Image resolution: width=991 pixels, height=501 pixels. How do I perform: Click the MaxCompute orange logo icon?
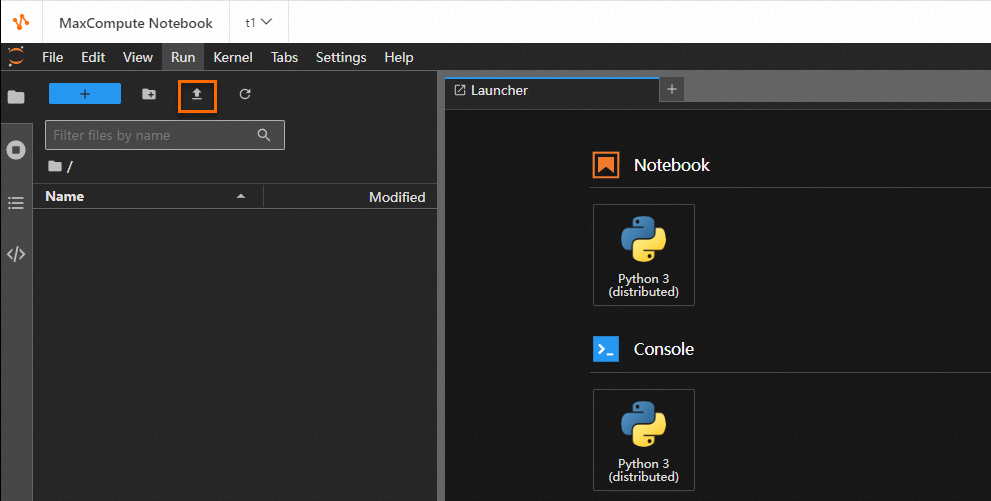pyautogui.click(x=21, y=22)
